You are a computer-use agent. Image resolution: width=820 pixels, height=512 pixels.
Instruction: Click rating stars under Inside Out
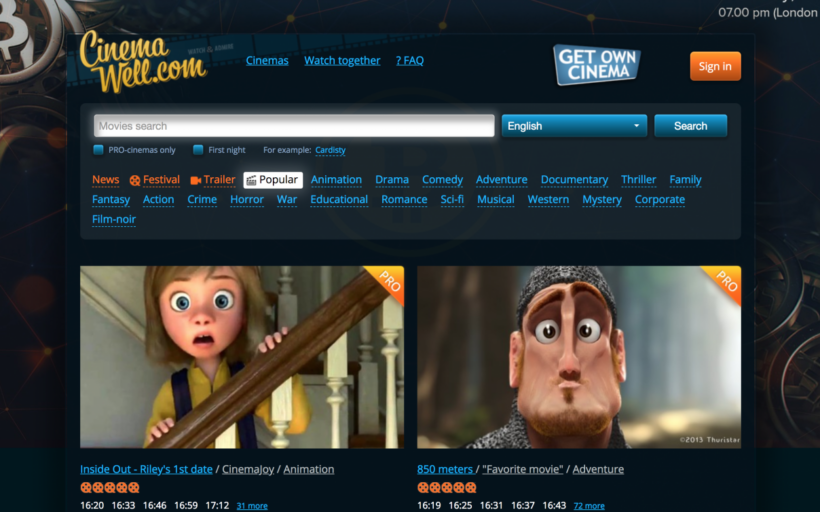(x=110, y=488)
